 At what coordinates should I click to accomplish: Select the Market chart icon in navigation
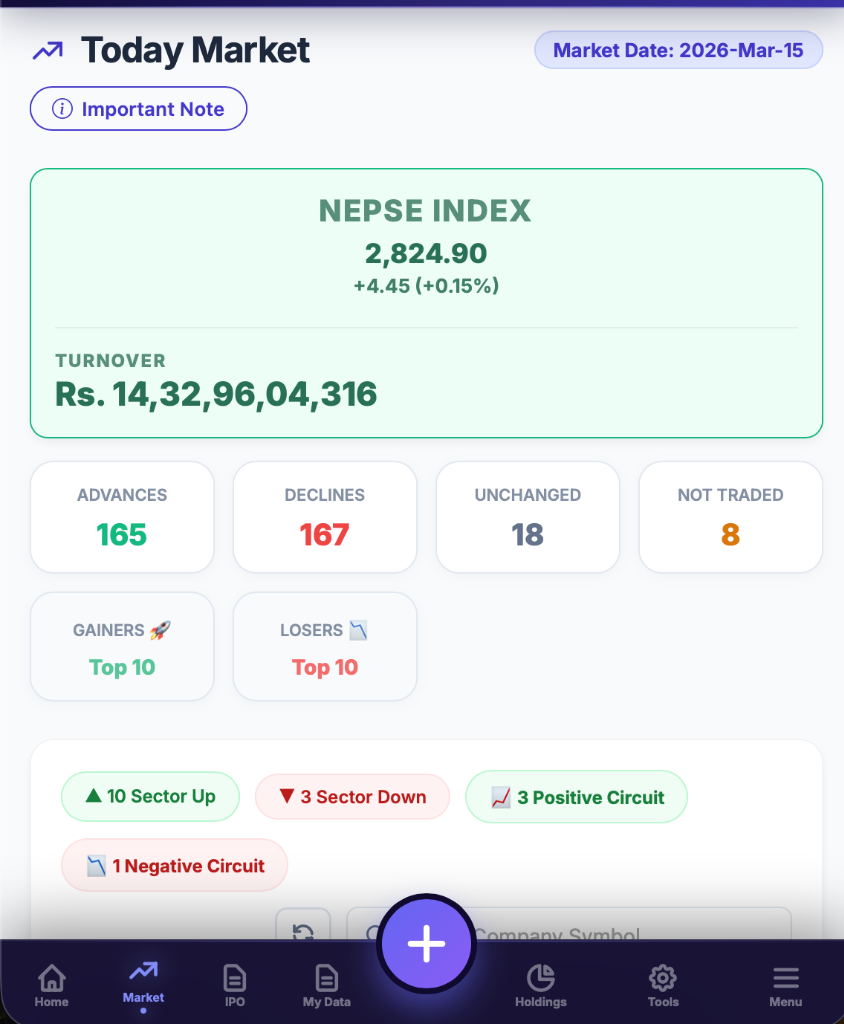click(x=142, y=978)
